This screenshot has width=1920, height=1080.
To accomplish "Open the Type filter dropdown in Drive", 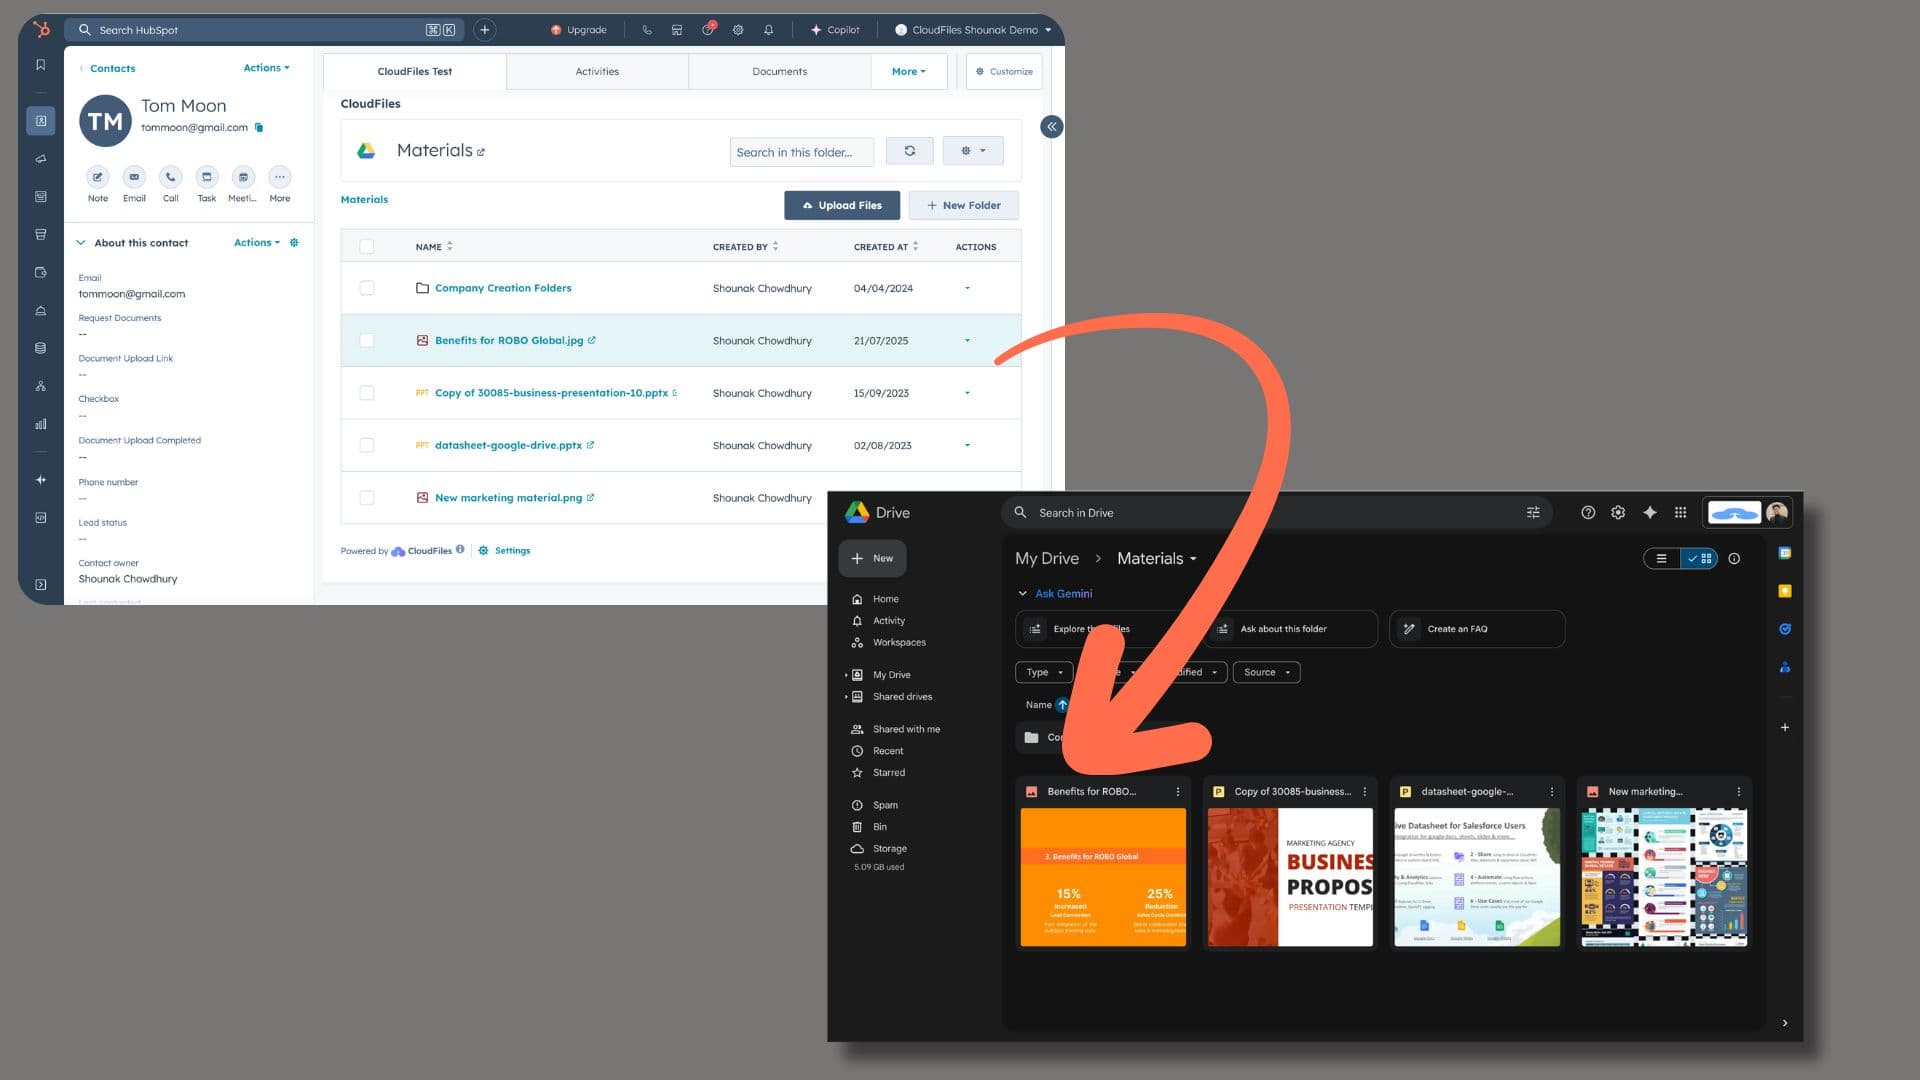I will point(1044,673).
